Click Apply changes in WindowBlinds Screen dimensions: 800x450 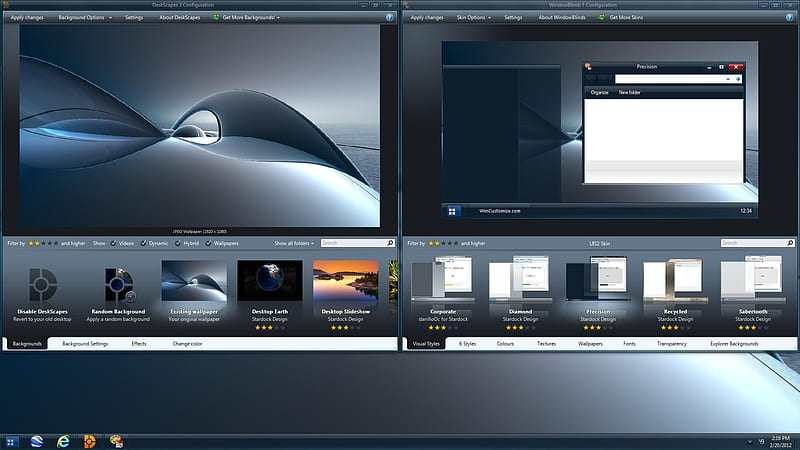427,17
